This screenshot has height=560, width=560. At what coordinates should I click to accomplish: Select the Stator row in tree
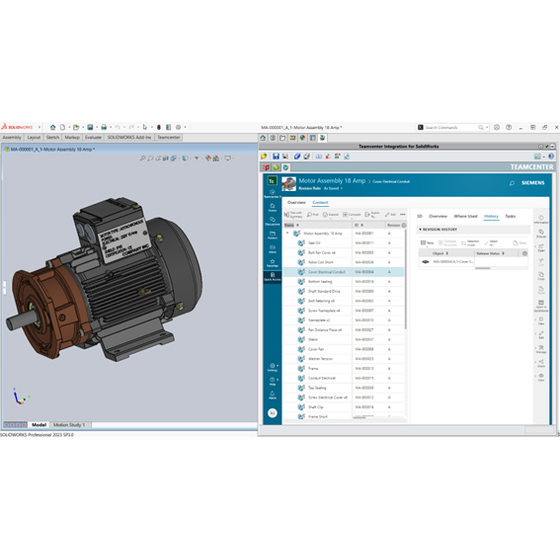tap(344, 340)
